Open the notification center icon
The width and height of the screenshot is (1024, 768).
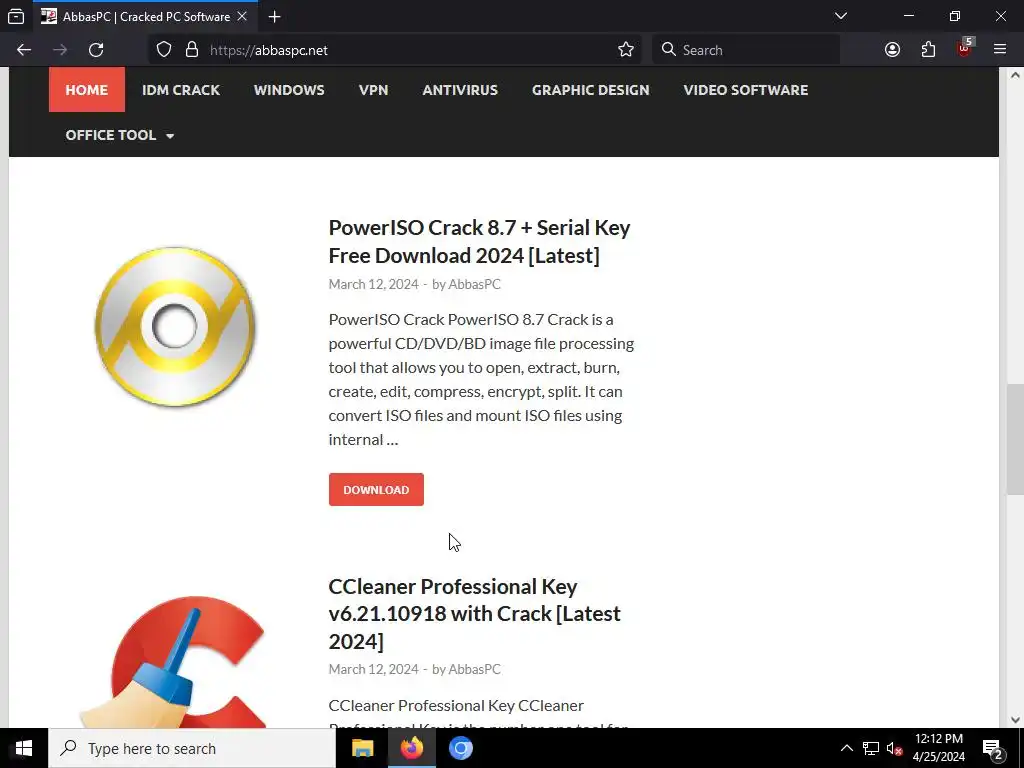(x=993, y=748)
